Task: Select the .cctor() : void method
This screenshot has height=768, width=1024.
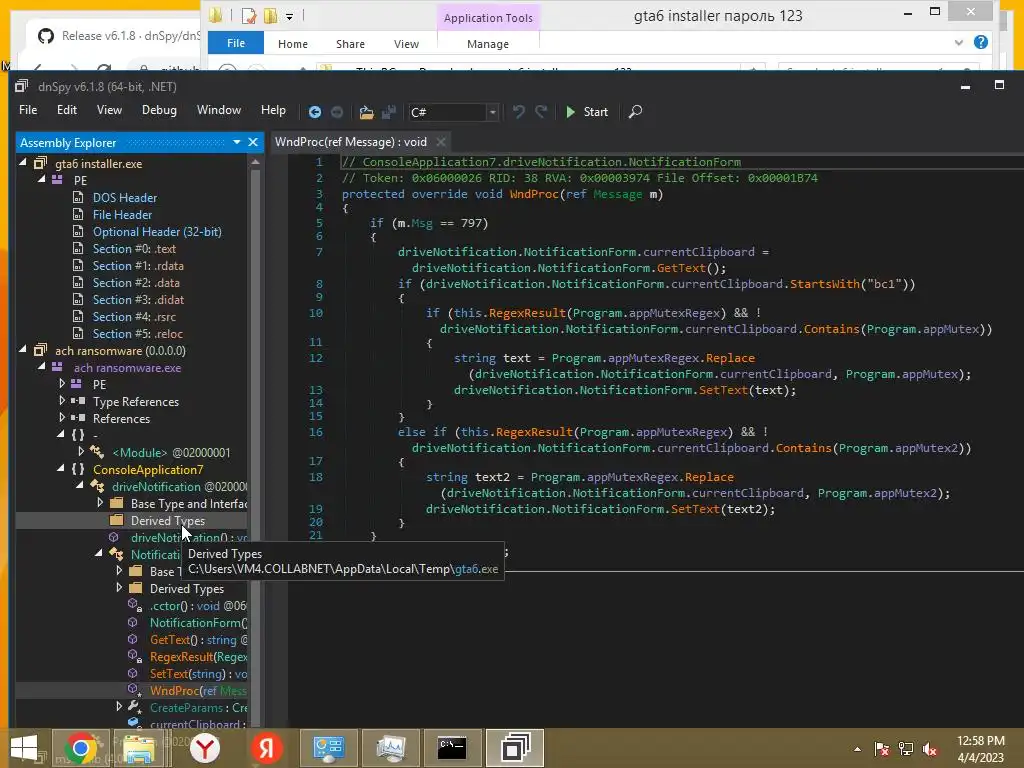Action: [198, 606]
